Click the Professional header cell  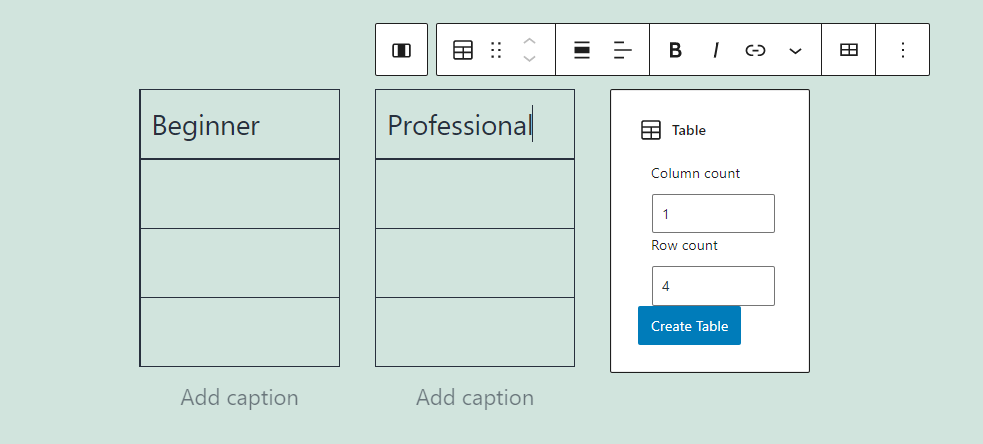pos(474,125)
